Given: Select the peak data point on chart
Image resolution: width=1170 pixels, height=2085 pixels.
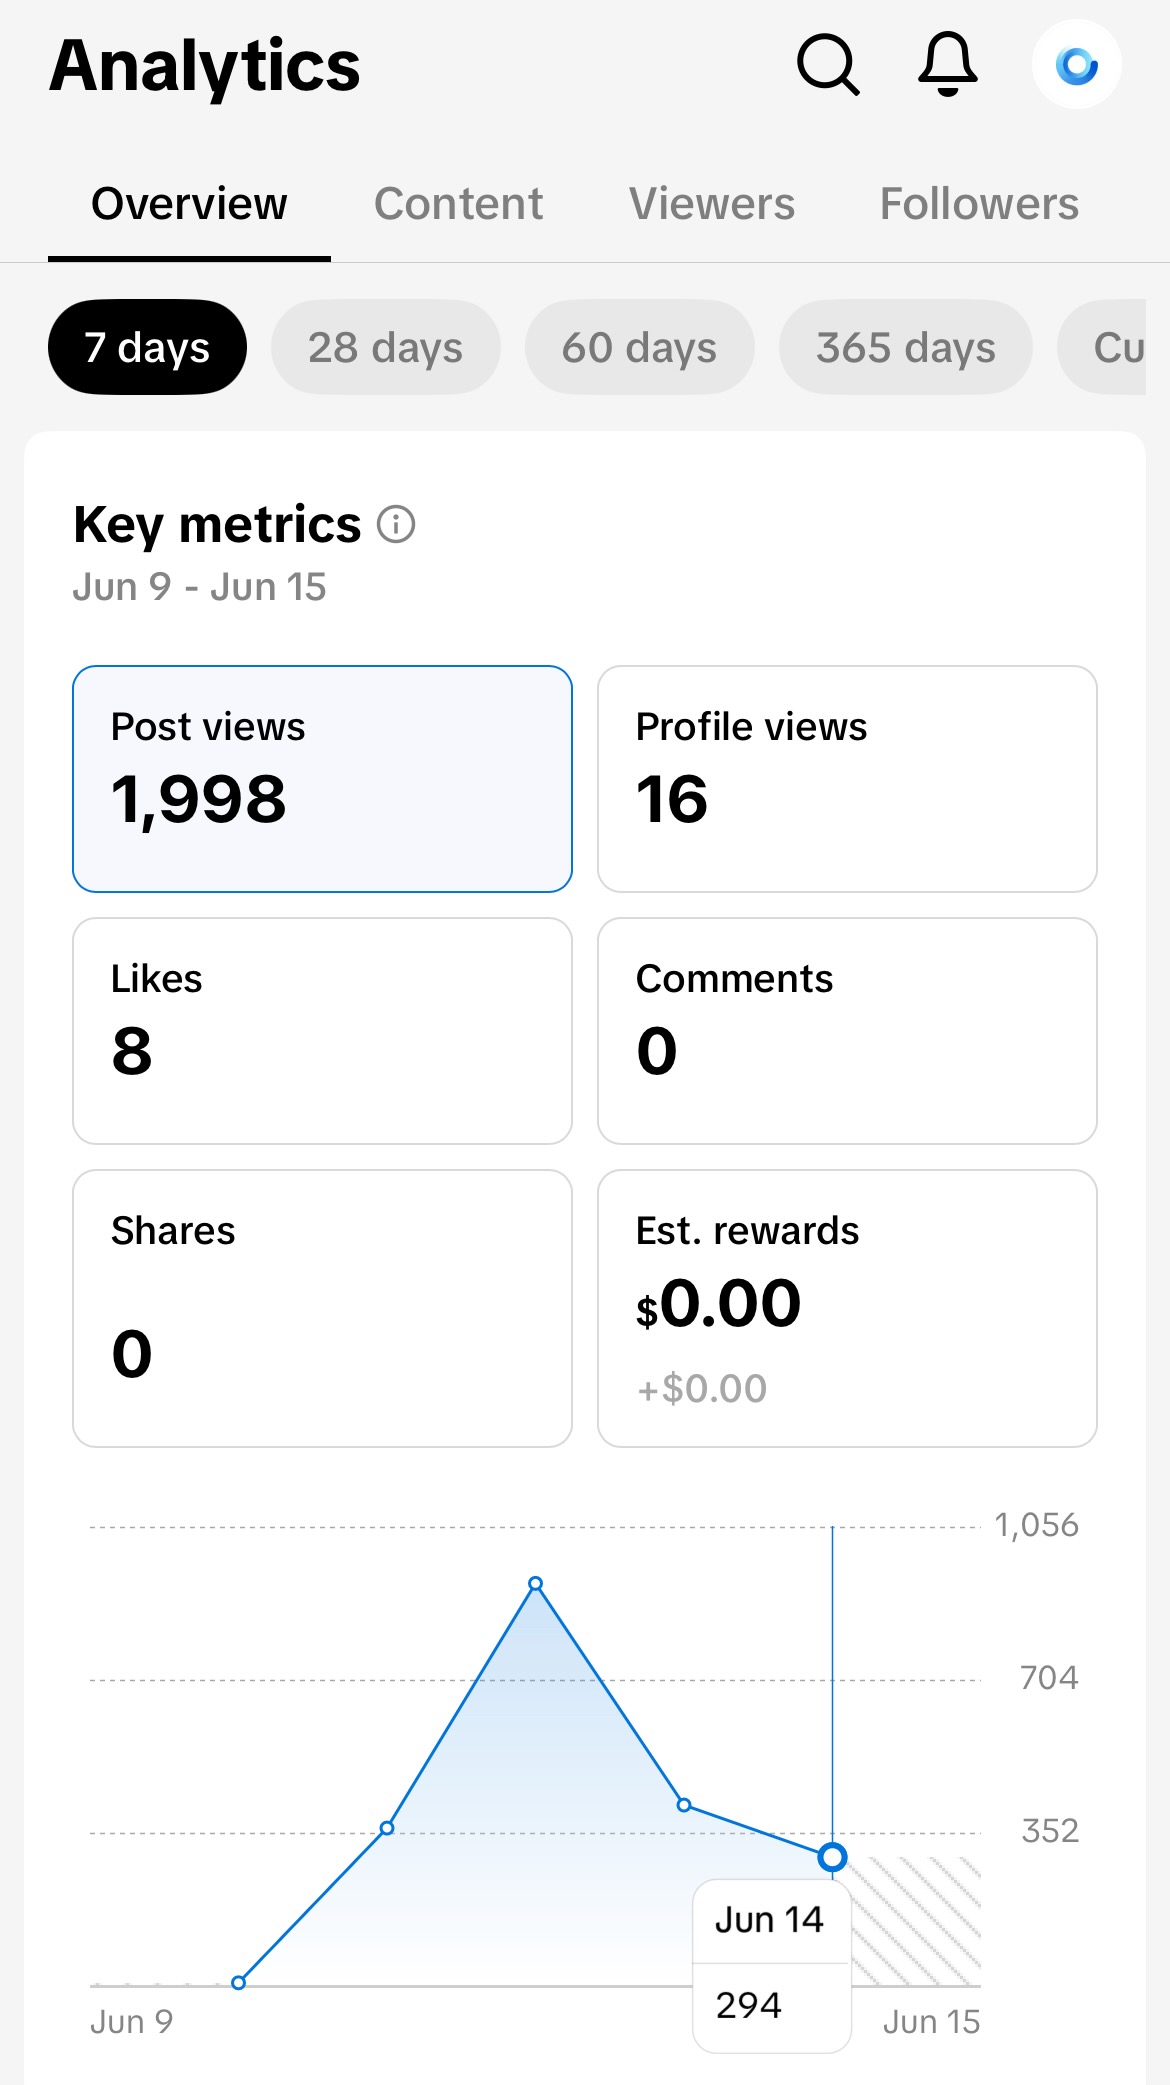Looking at the screenshot, I should click(x=536, y=1584).
